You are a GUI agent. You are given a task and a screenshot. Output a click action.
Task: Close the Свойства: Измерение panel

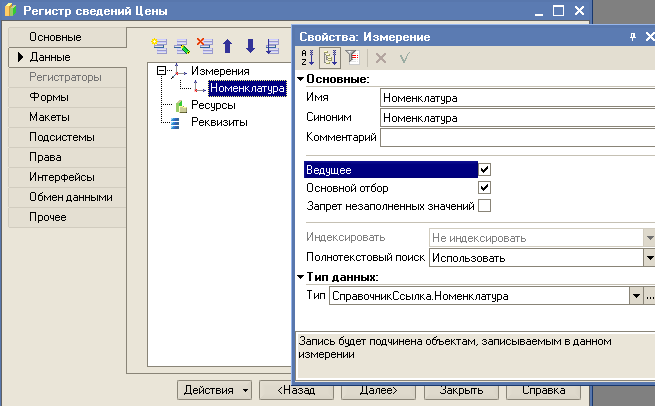coord(650,37)
